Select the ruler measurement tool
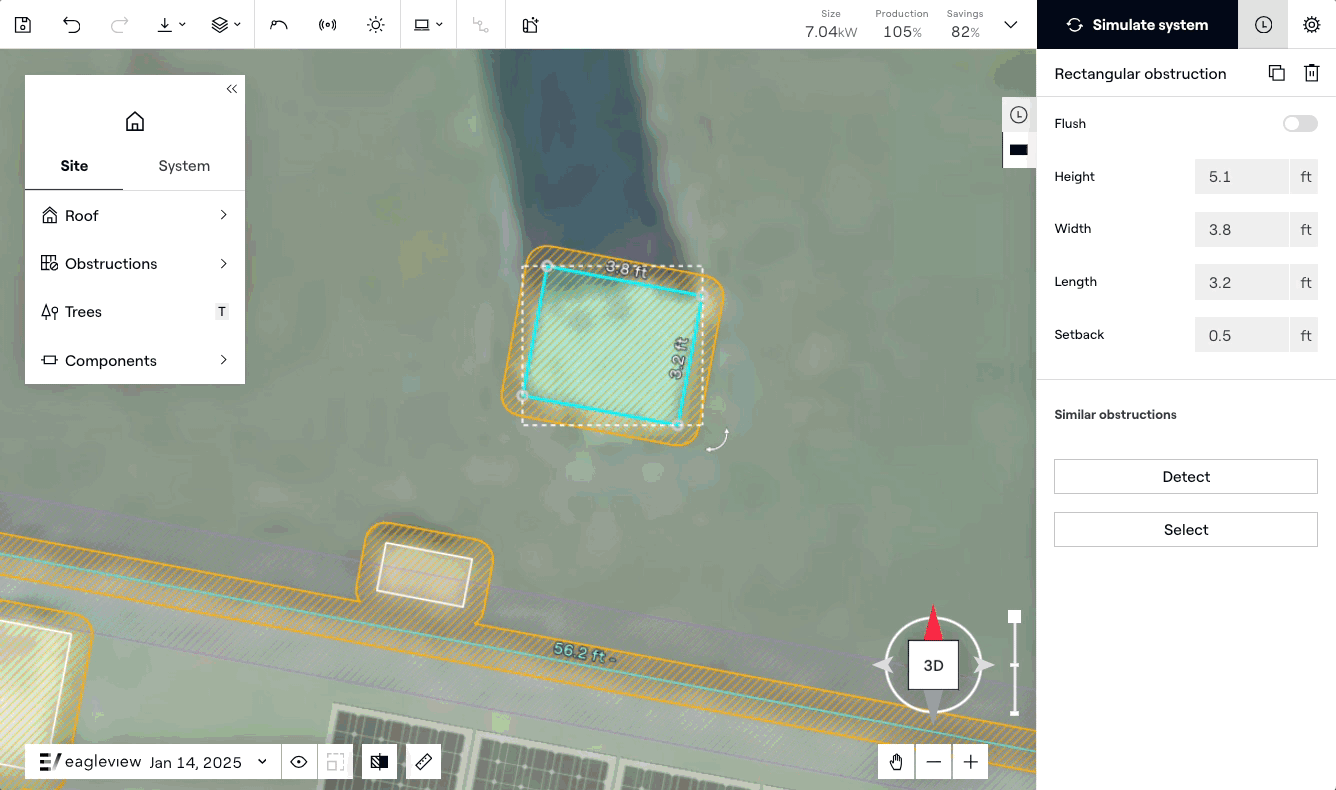Viewport: 1336px width, 790px height. click(423, 762)
